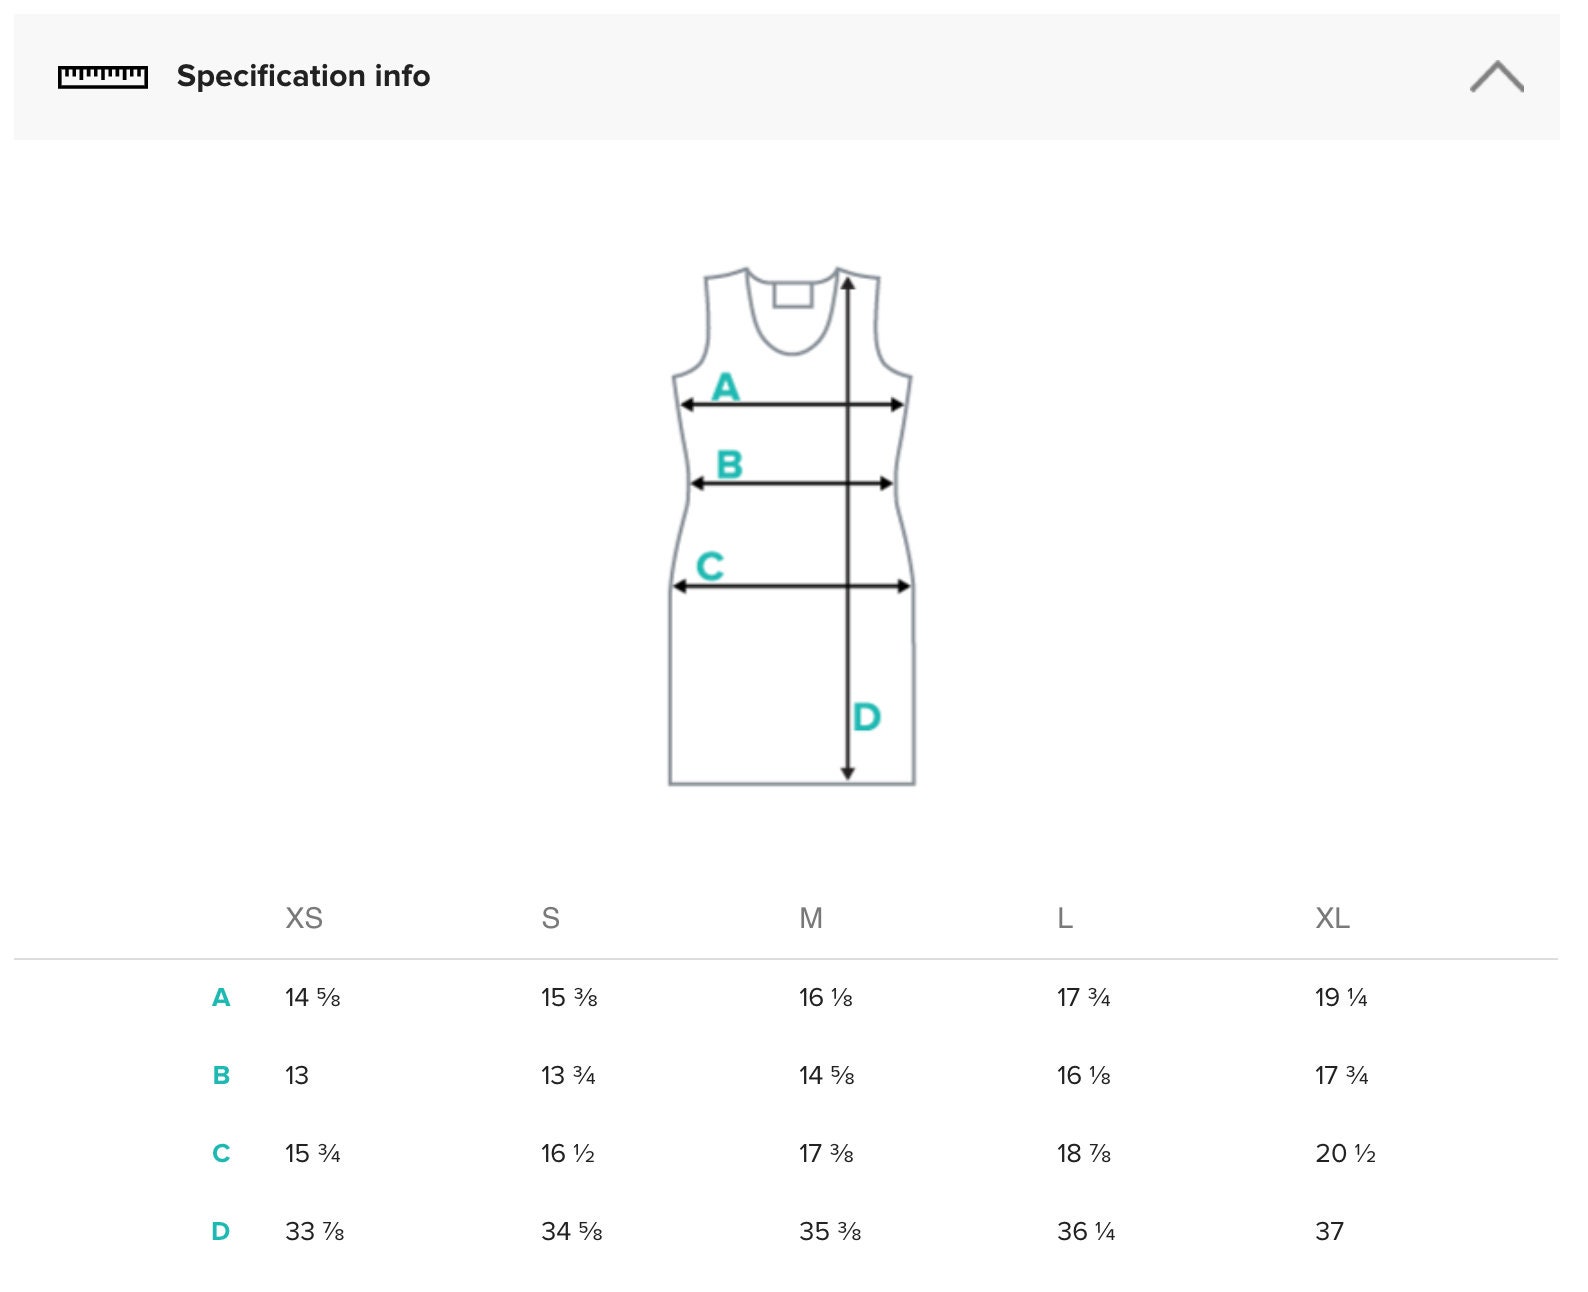Click the XL length value 37

click(x=1329, y=1231)
